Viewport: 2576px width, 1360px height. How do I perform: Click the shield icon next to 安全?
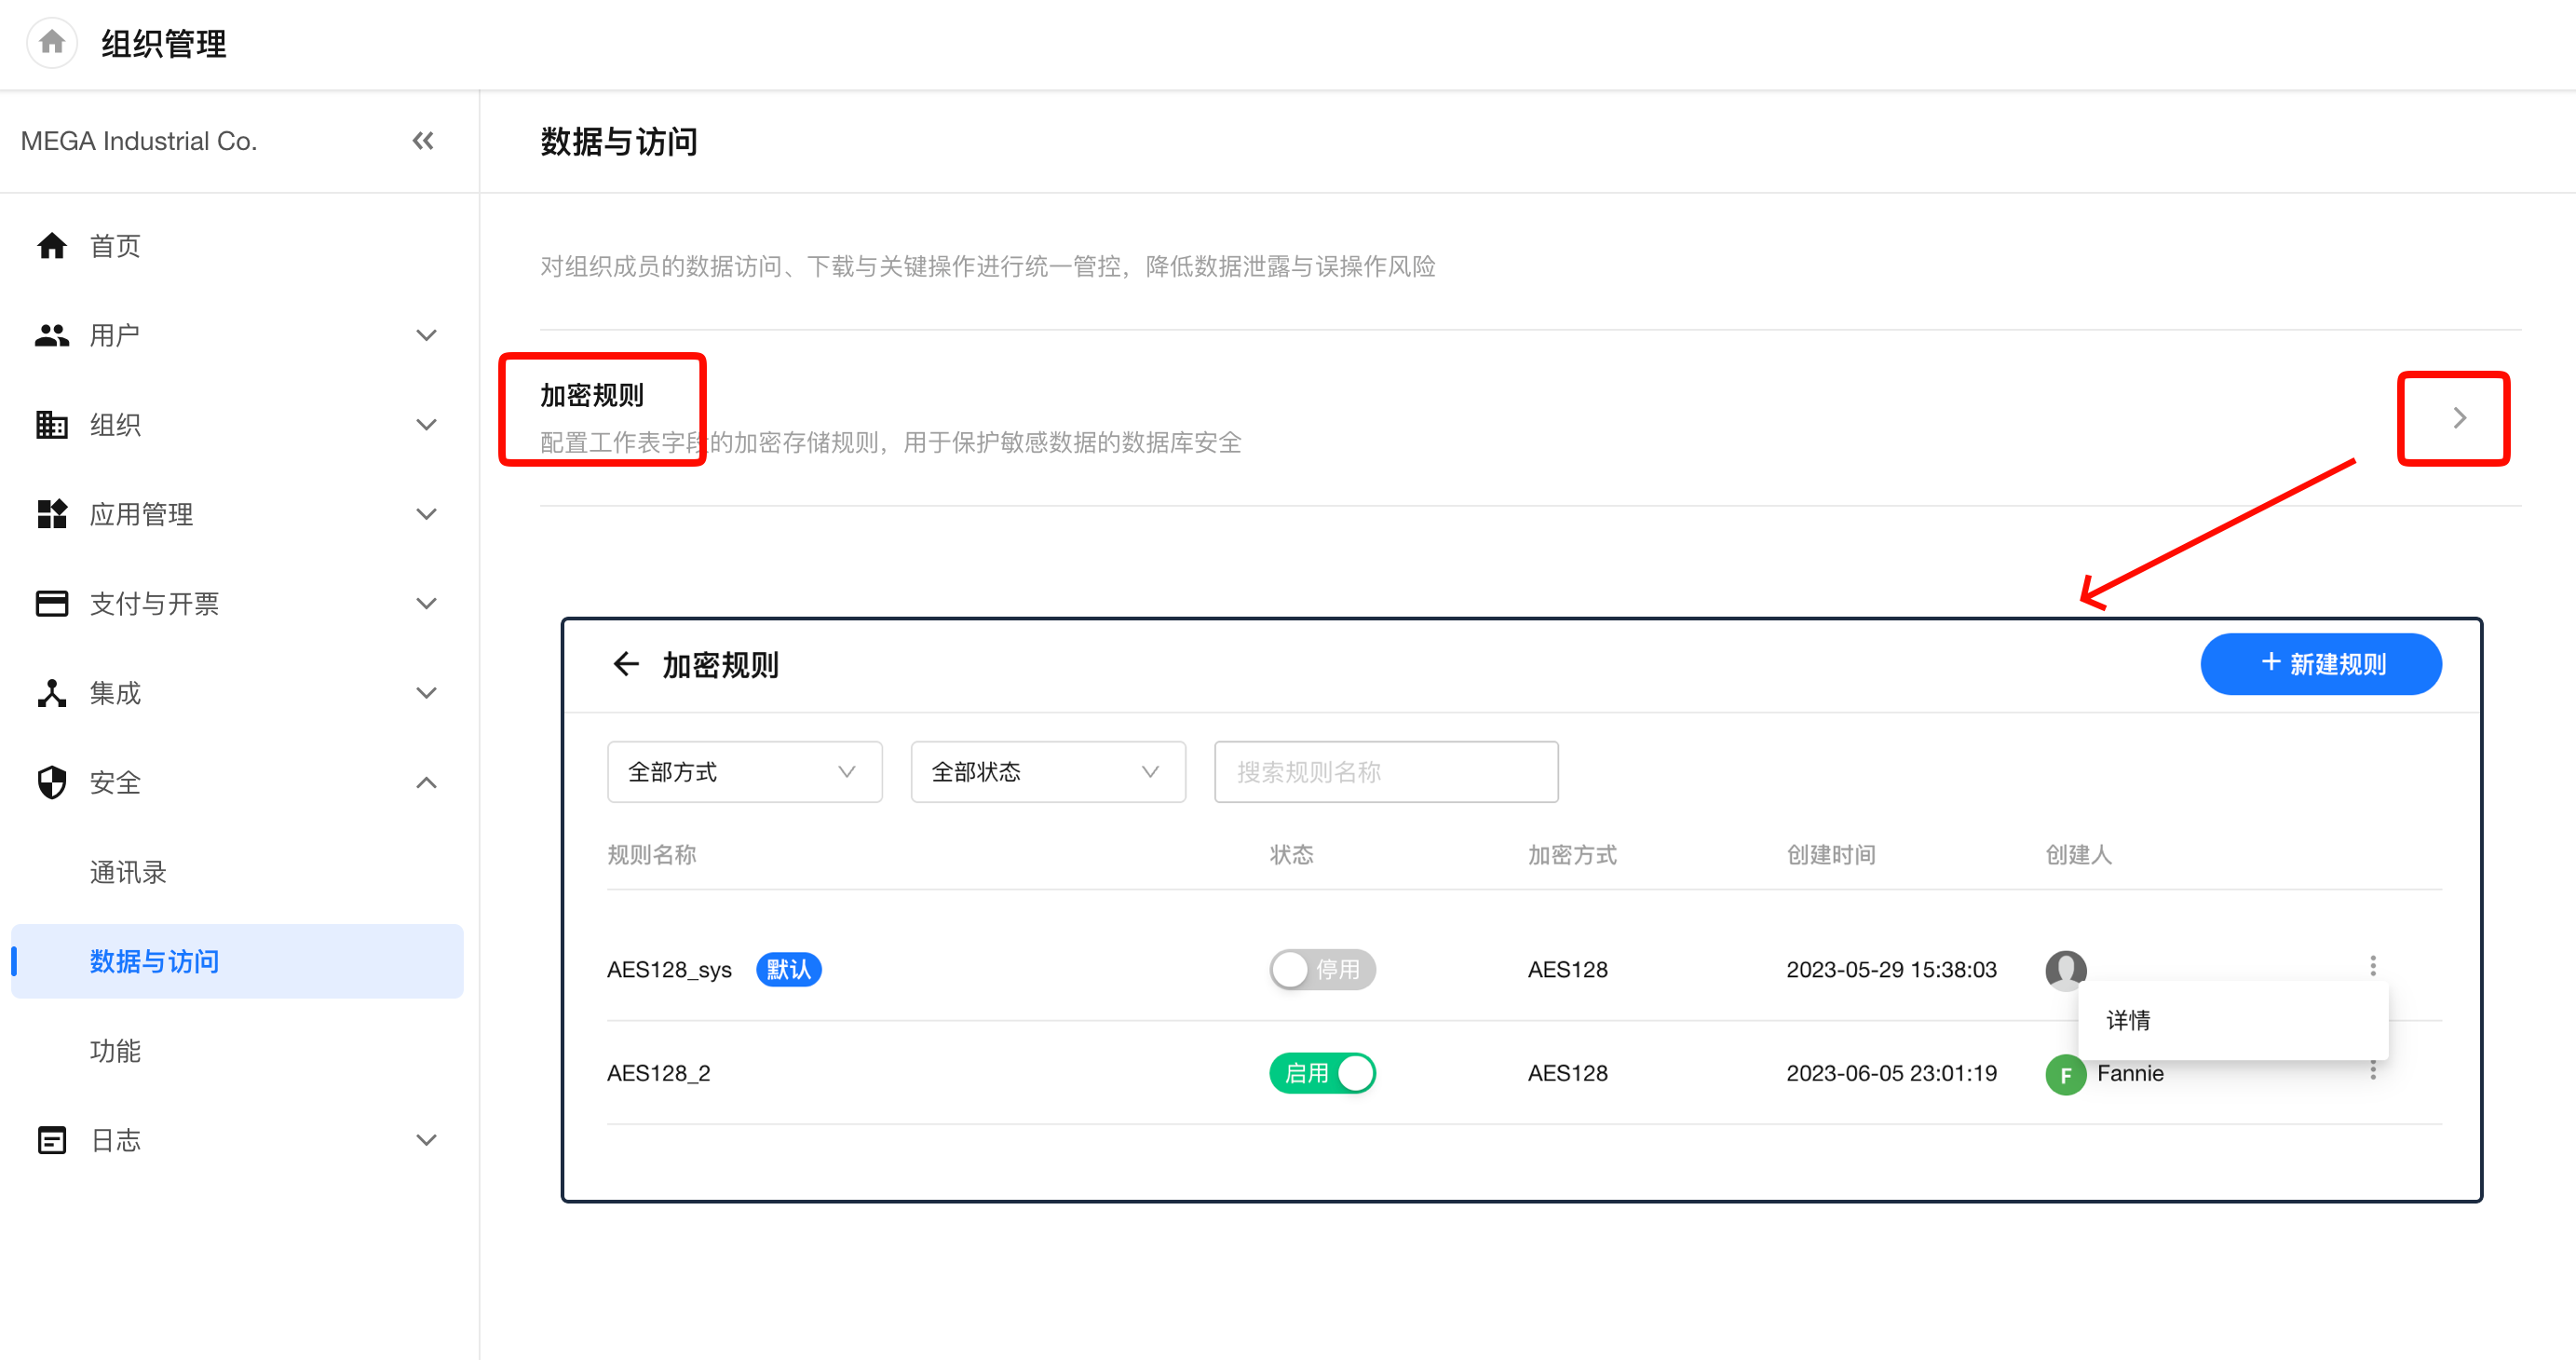(52, 782)
